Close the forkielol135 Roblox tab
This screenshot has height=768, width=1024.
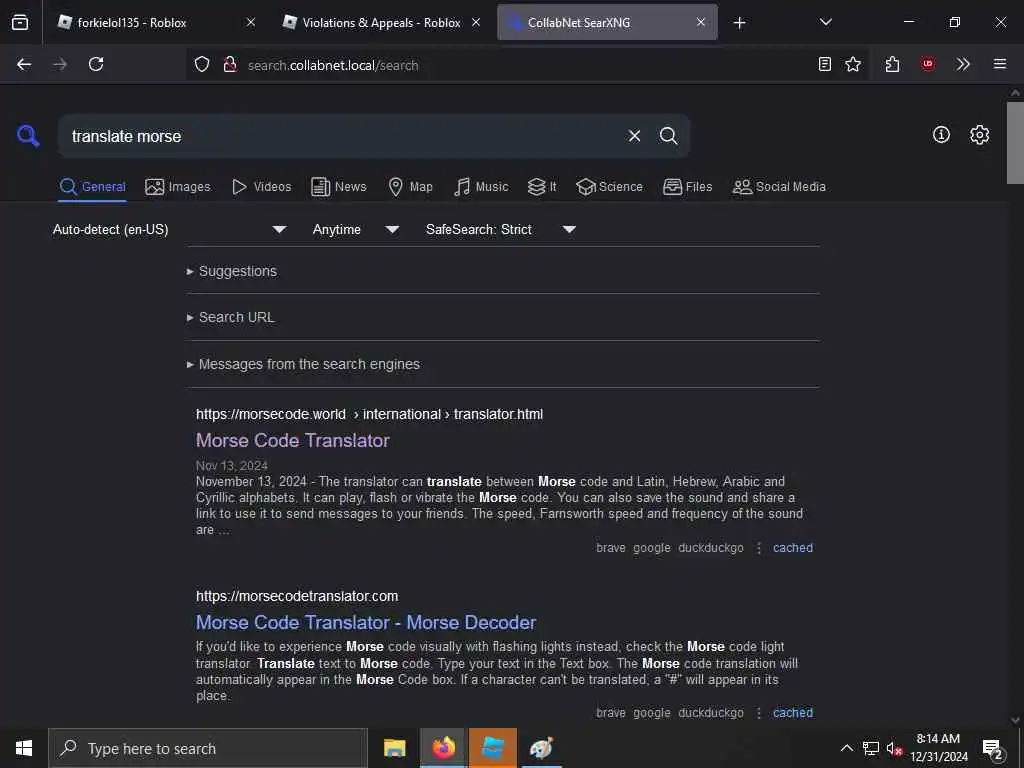click(251, 22)
